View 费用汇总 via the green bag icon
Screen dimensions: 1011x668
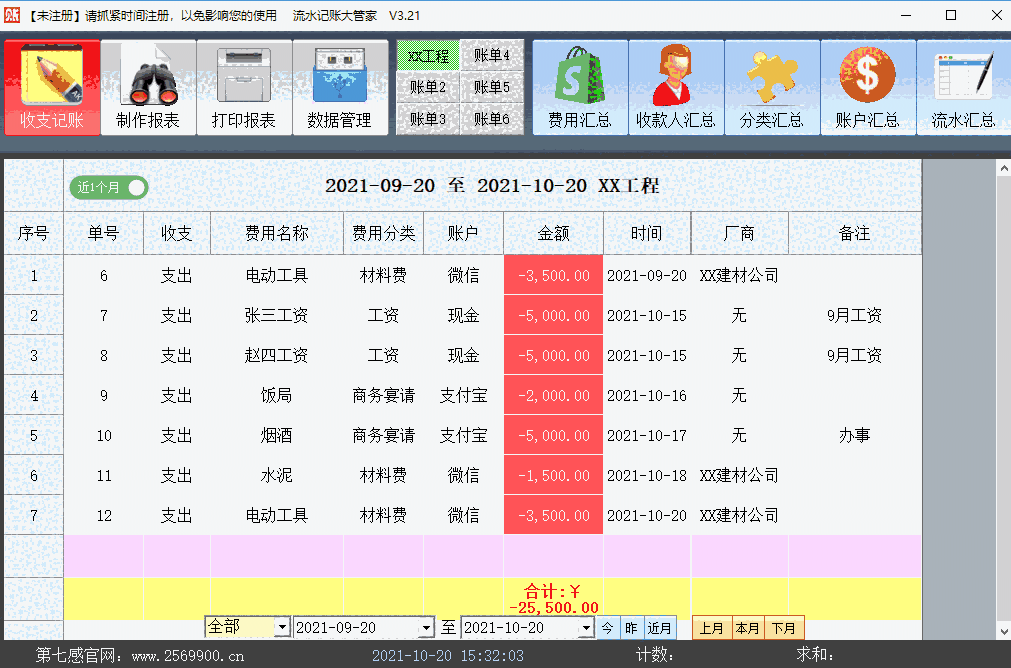tap(579, 87)
